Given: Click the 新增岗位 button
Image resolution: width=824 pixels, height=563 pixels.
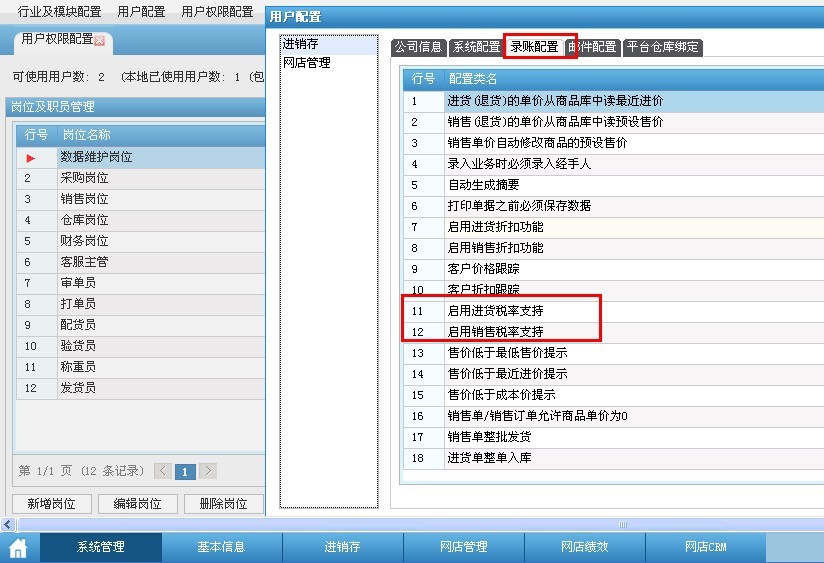Looking at the screenshot, I should coord(52,504).
